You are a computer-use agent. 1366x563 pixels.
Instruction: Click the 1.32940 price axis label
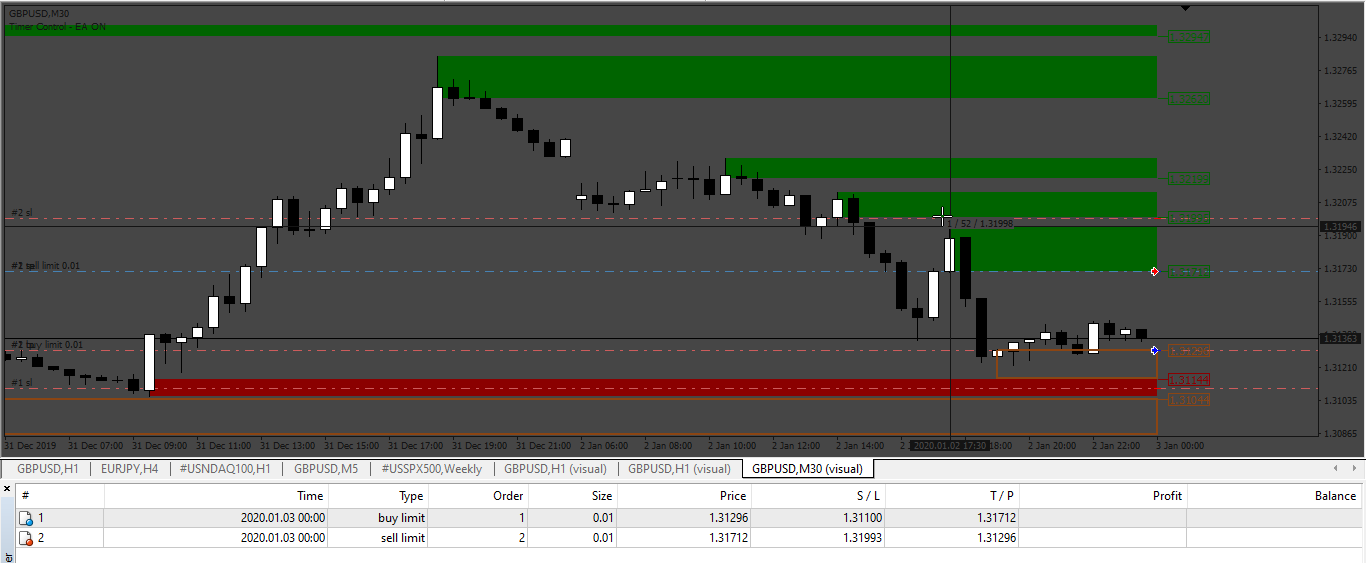click(1339, 37)
